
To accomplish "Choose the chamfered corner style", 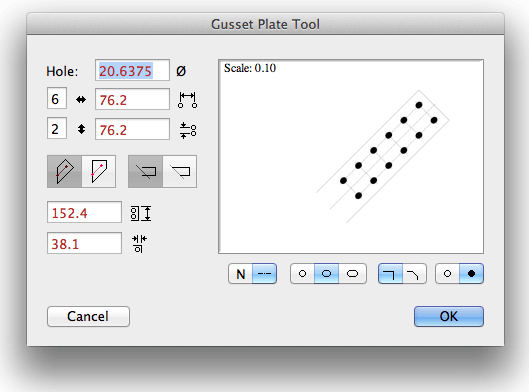I will tap(414, 274).
